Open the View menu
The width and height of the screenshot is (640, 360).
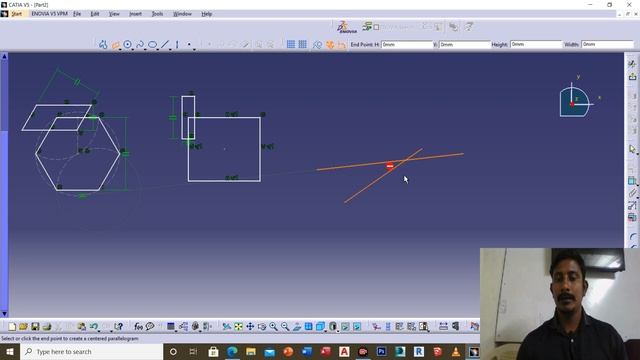[x=114, y=14]
